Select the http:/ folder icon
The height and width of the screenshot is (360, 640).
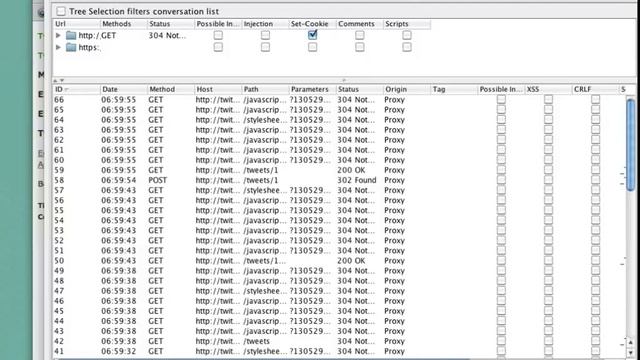point(71,36)
